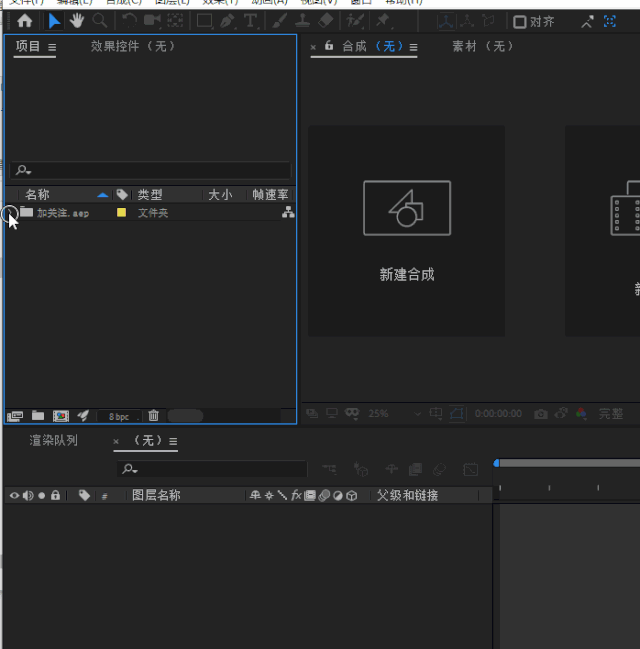Click the timeline current-time indicator marker

click(496, 464)
